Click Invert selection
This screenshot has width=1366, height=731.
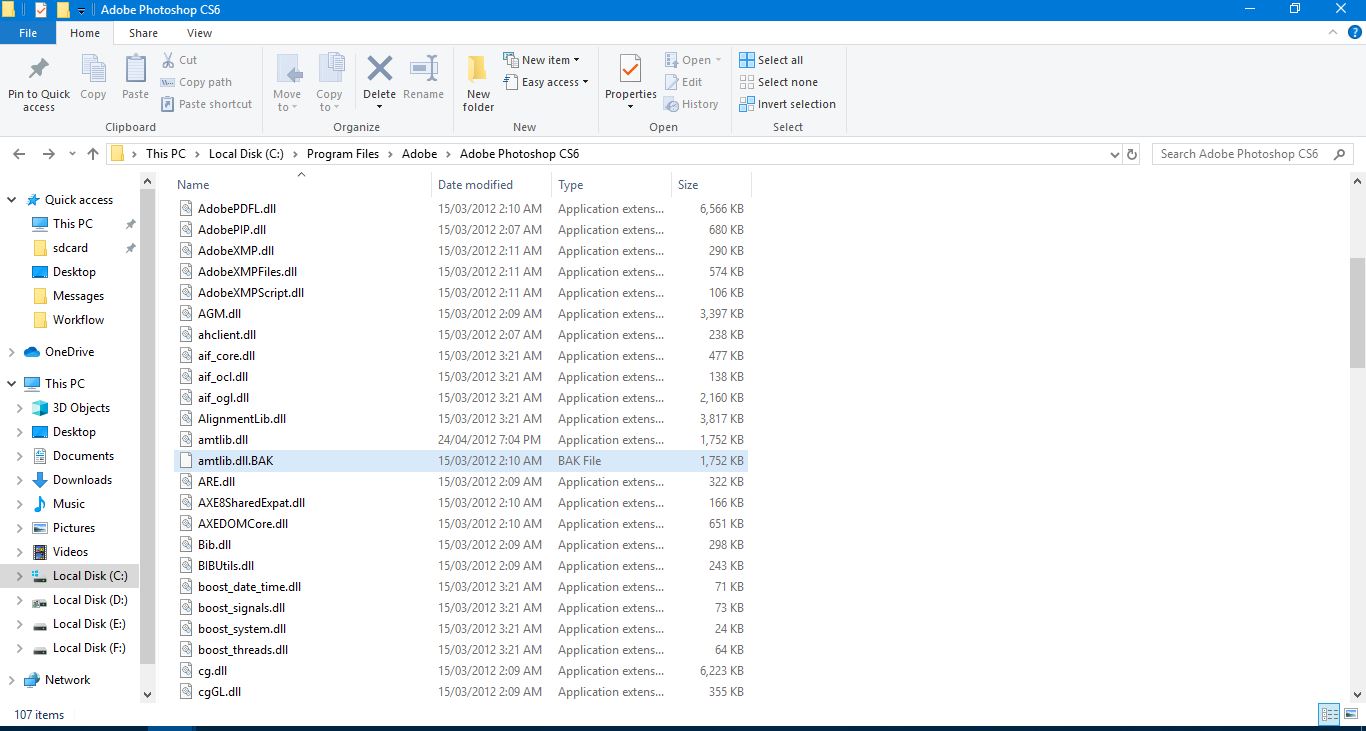(787, 104)
